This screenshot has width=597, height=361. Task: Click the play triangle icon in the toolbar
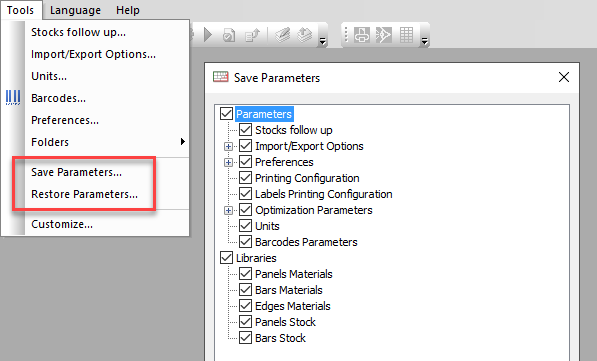(208, 35)
